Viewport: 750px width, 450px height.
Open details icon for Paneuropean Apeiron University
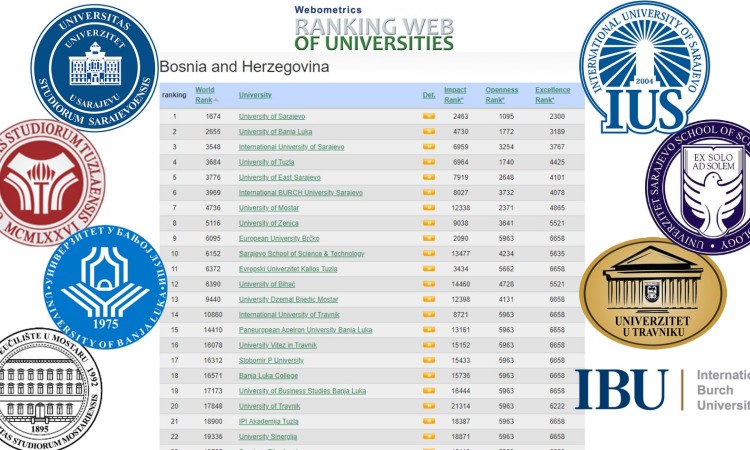tap(429, 330)
